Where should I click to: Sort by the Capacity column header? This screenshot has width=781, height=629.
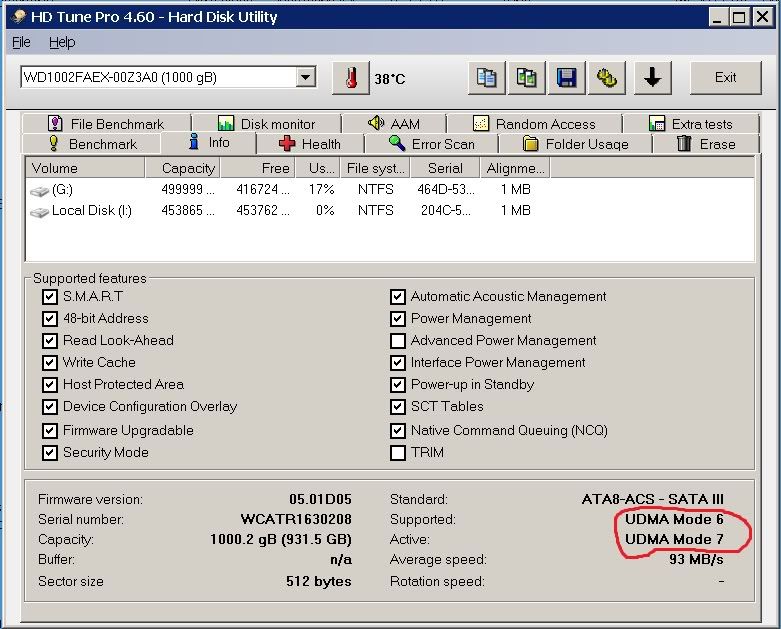pos(183,168)
